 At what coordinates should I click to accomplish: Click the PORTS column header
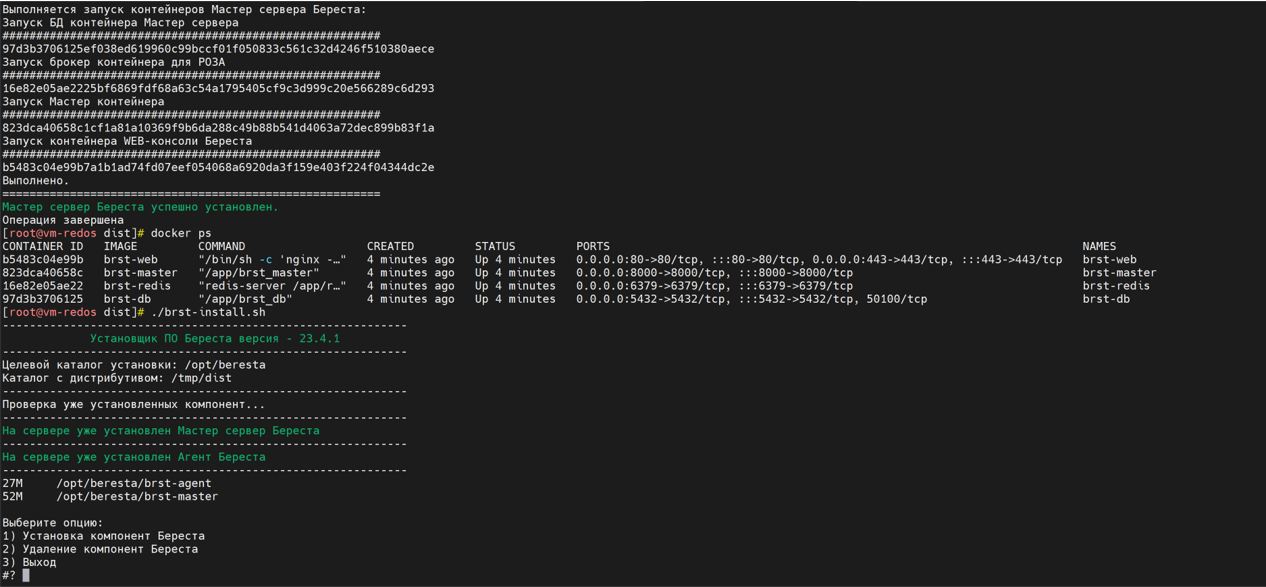592,246
